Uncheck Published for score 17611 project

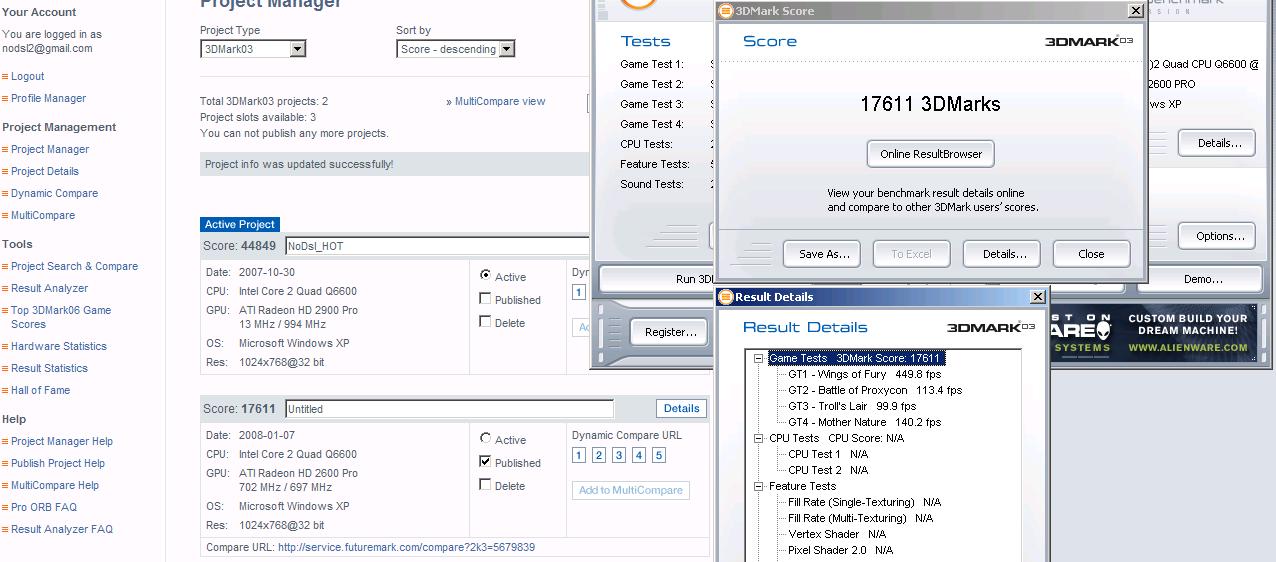click(485, 461)
